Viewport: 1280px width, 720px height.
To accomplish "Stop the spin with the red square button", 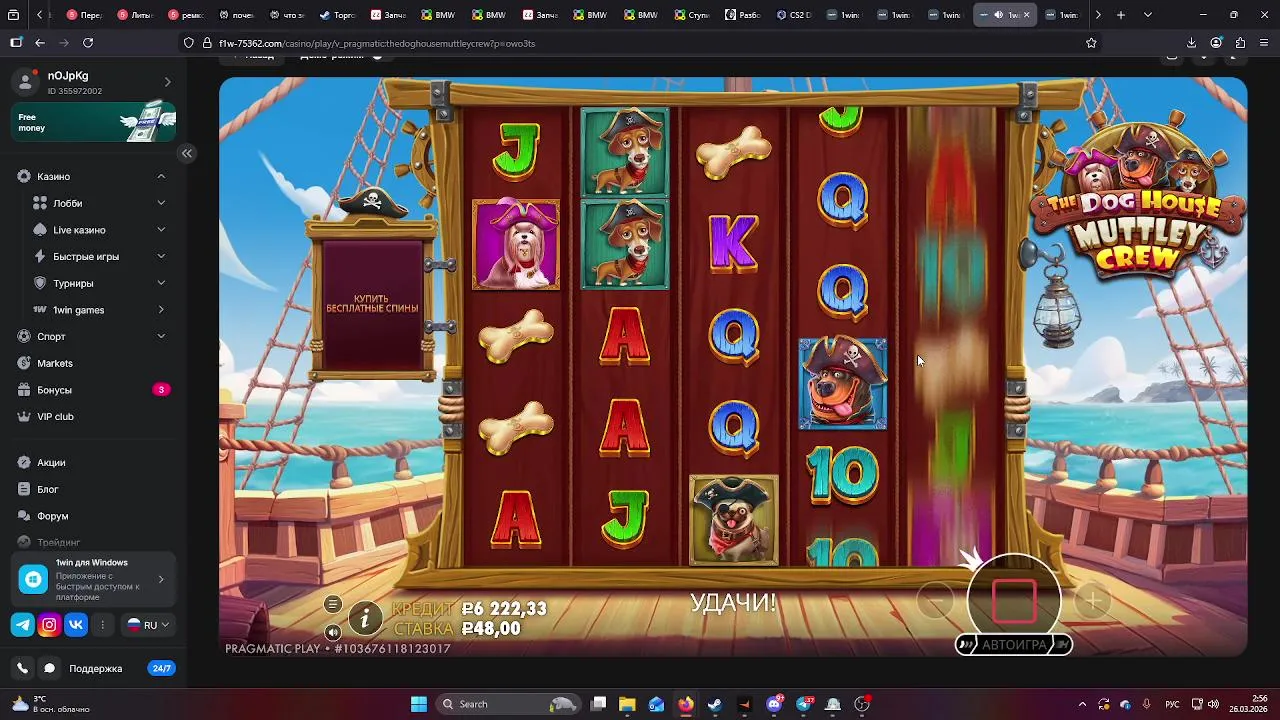I will click(1013, 600).
